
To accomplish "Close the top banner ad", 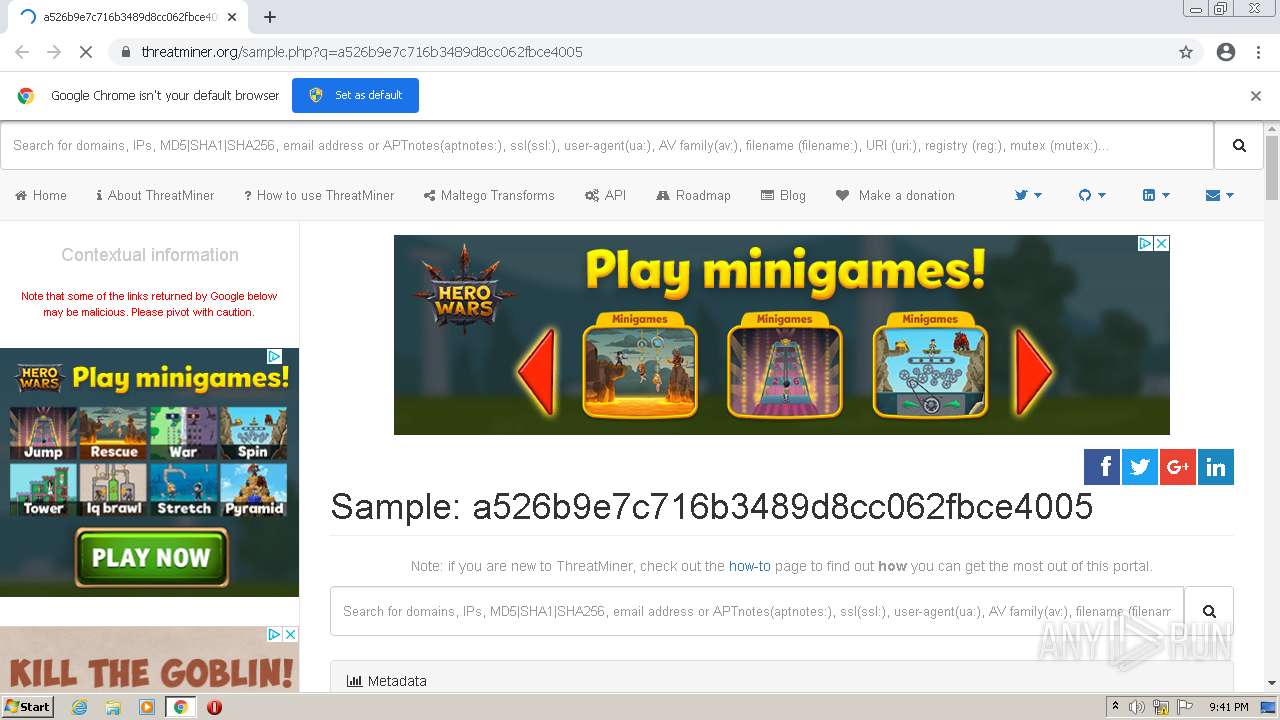I will 1162,243.
